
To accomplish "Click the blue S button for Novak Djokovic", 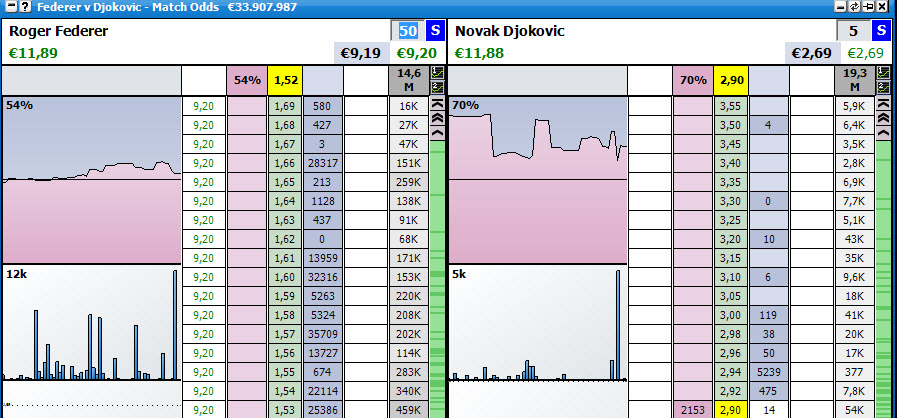I will 882,30.
